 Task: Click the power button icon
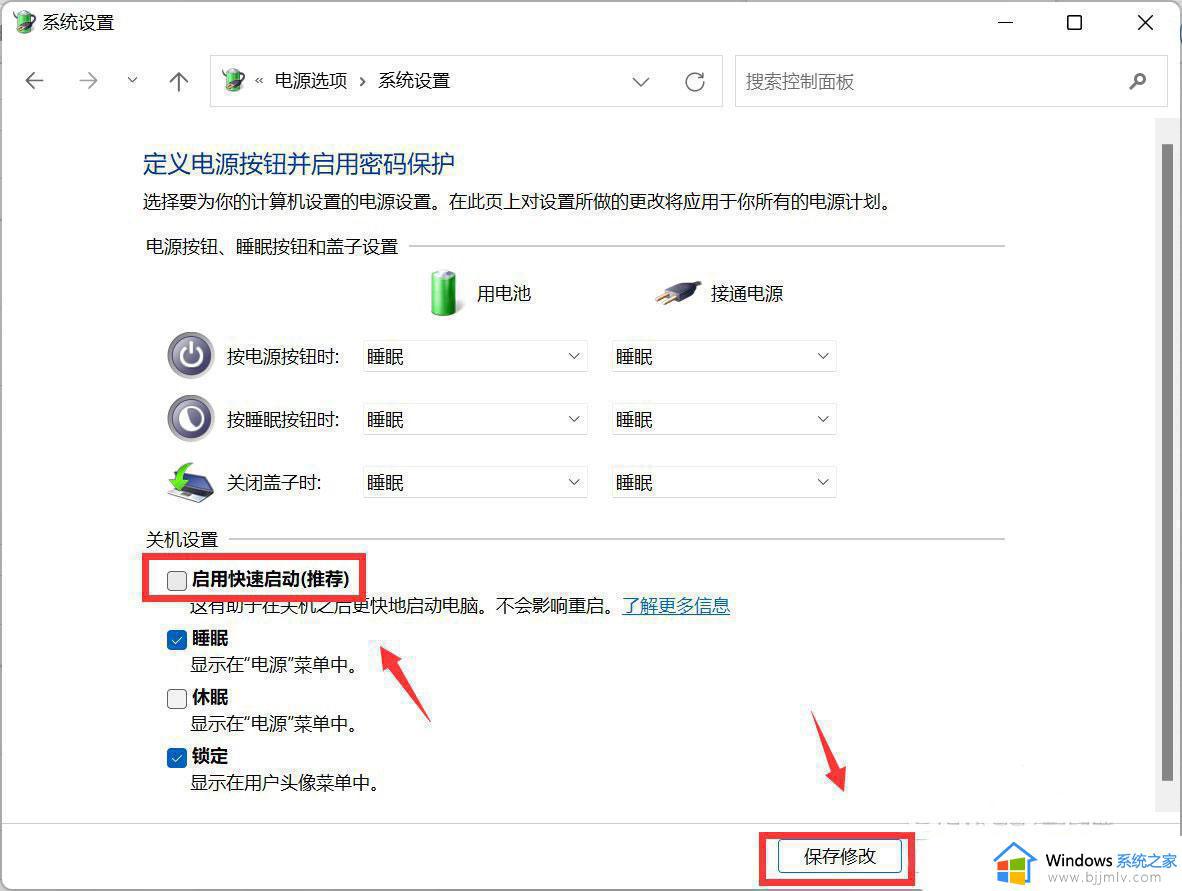(191, 355)
